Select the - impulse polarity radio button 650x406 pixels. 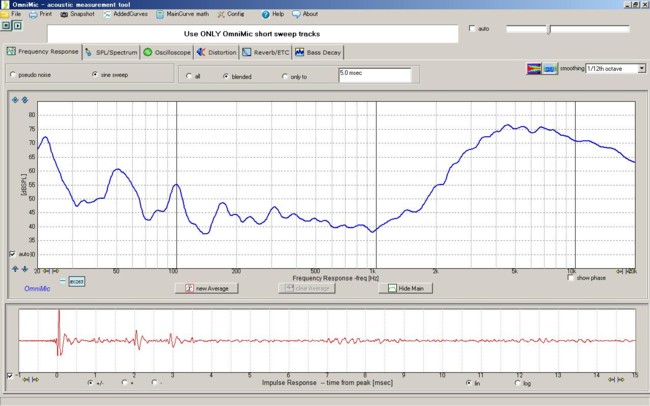pyautogui.click(x=154, y=382)
